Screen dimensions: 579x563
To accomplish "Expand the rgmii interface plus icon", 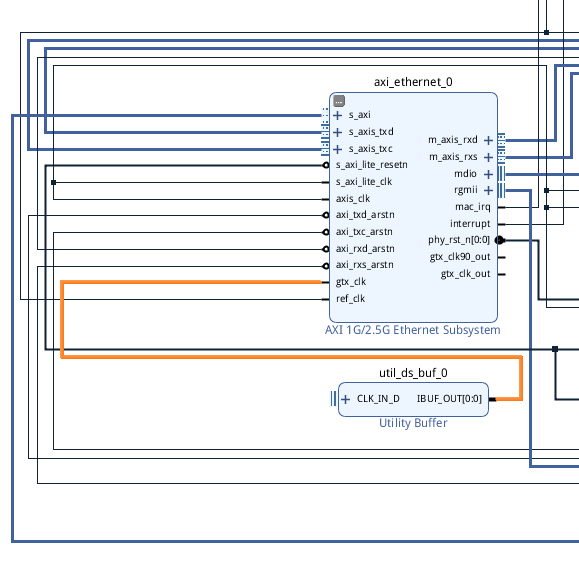I will [x=488, y=190].
